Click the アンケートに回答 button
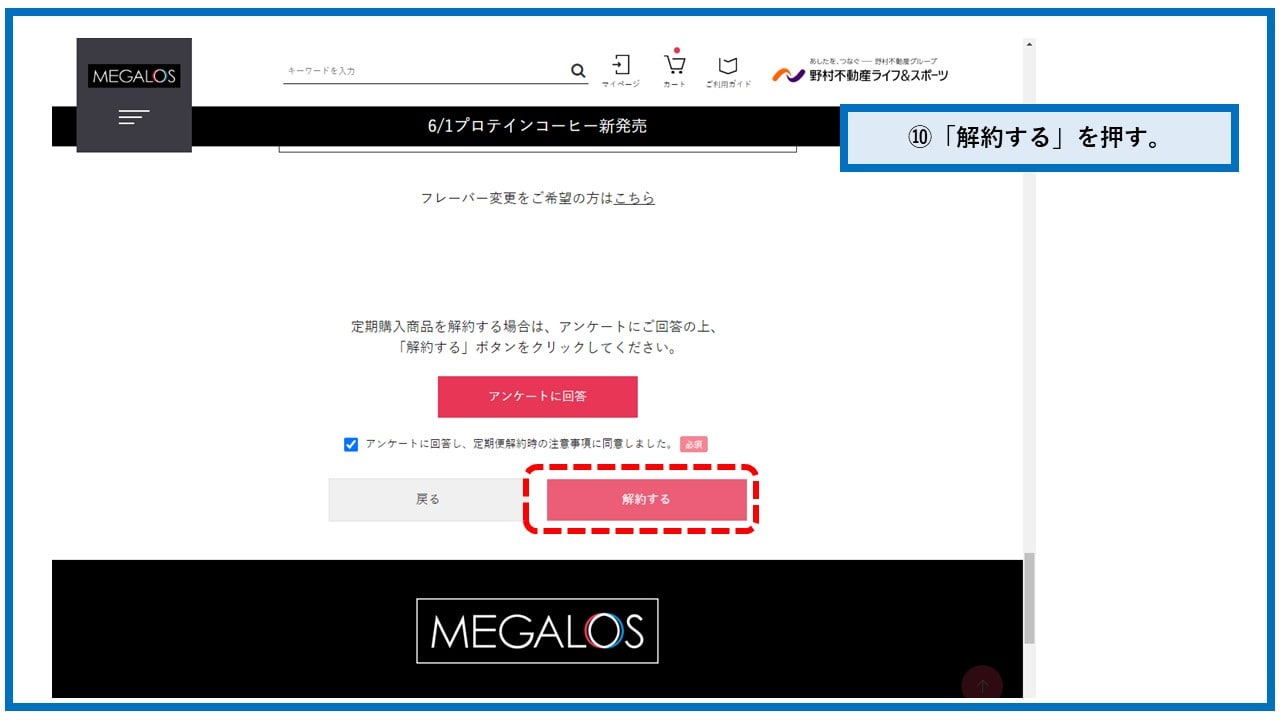The height and width of the screenshot is (720, 1280). (x=537, y=396)
